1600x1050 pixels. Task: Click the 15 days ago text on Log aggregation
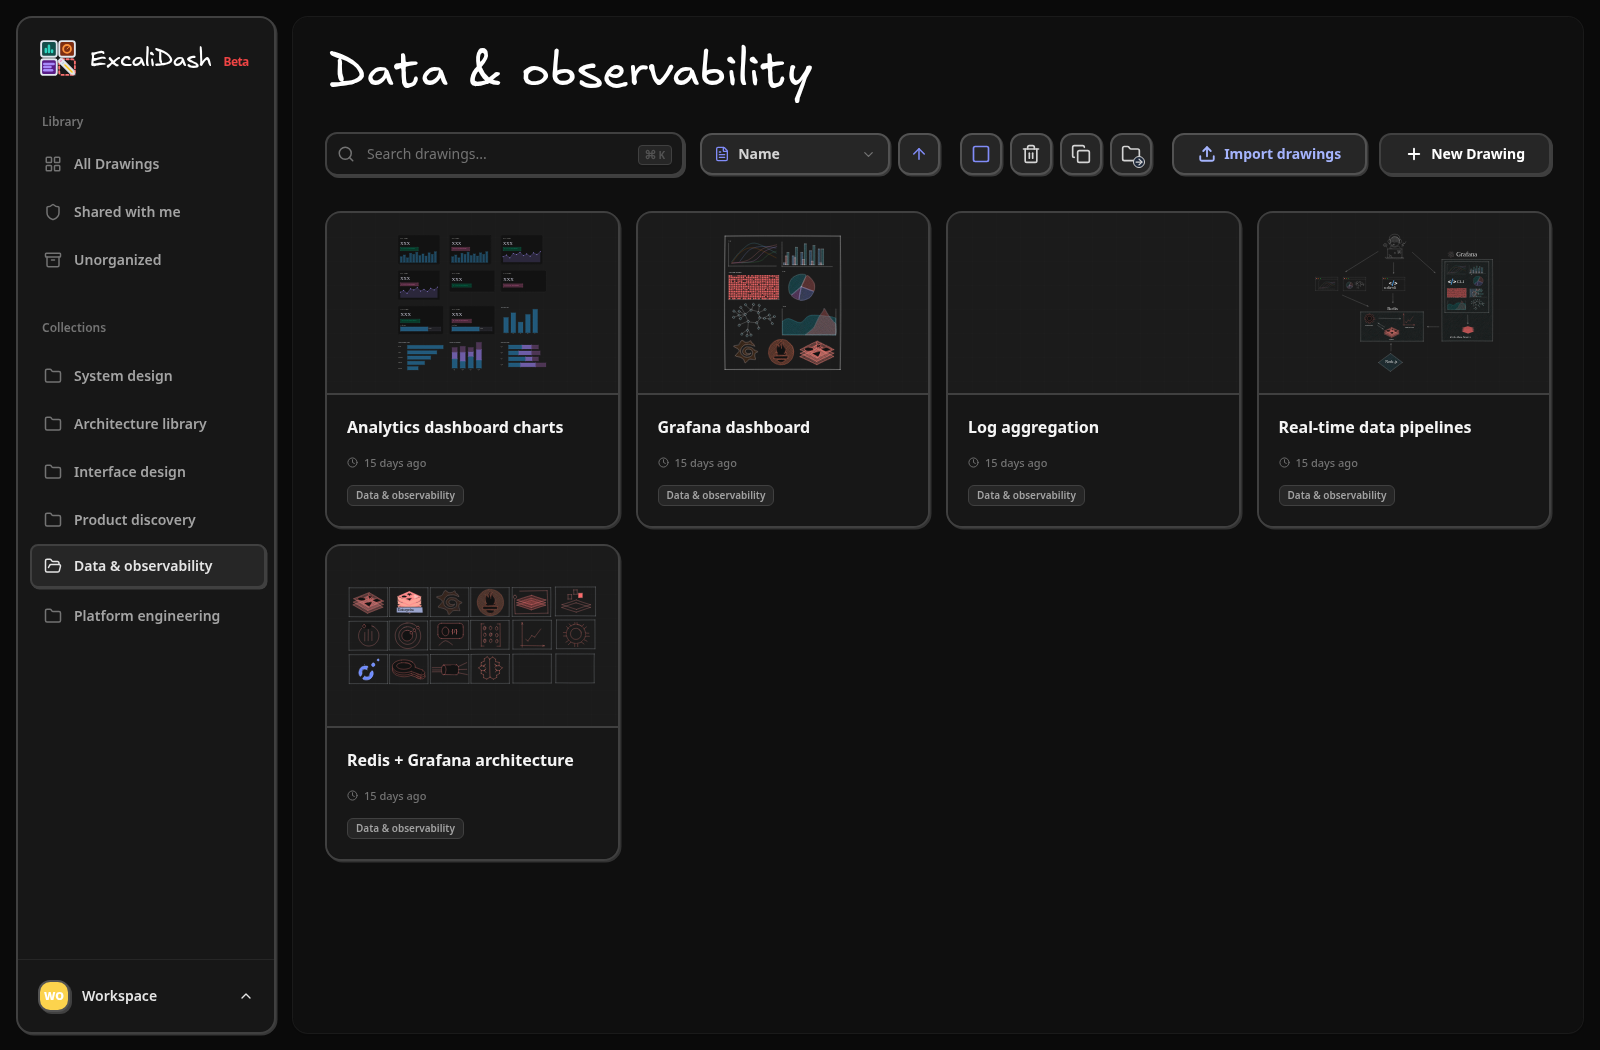pos(1016,463)
